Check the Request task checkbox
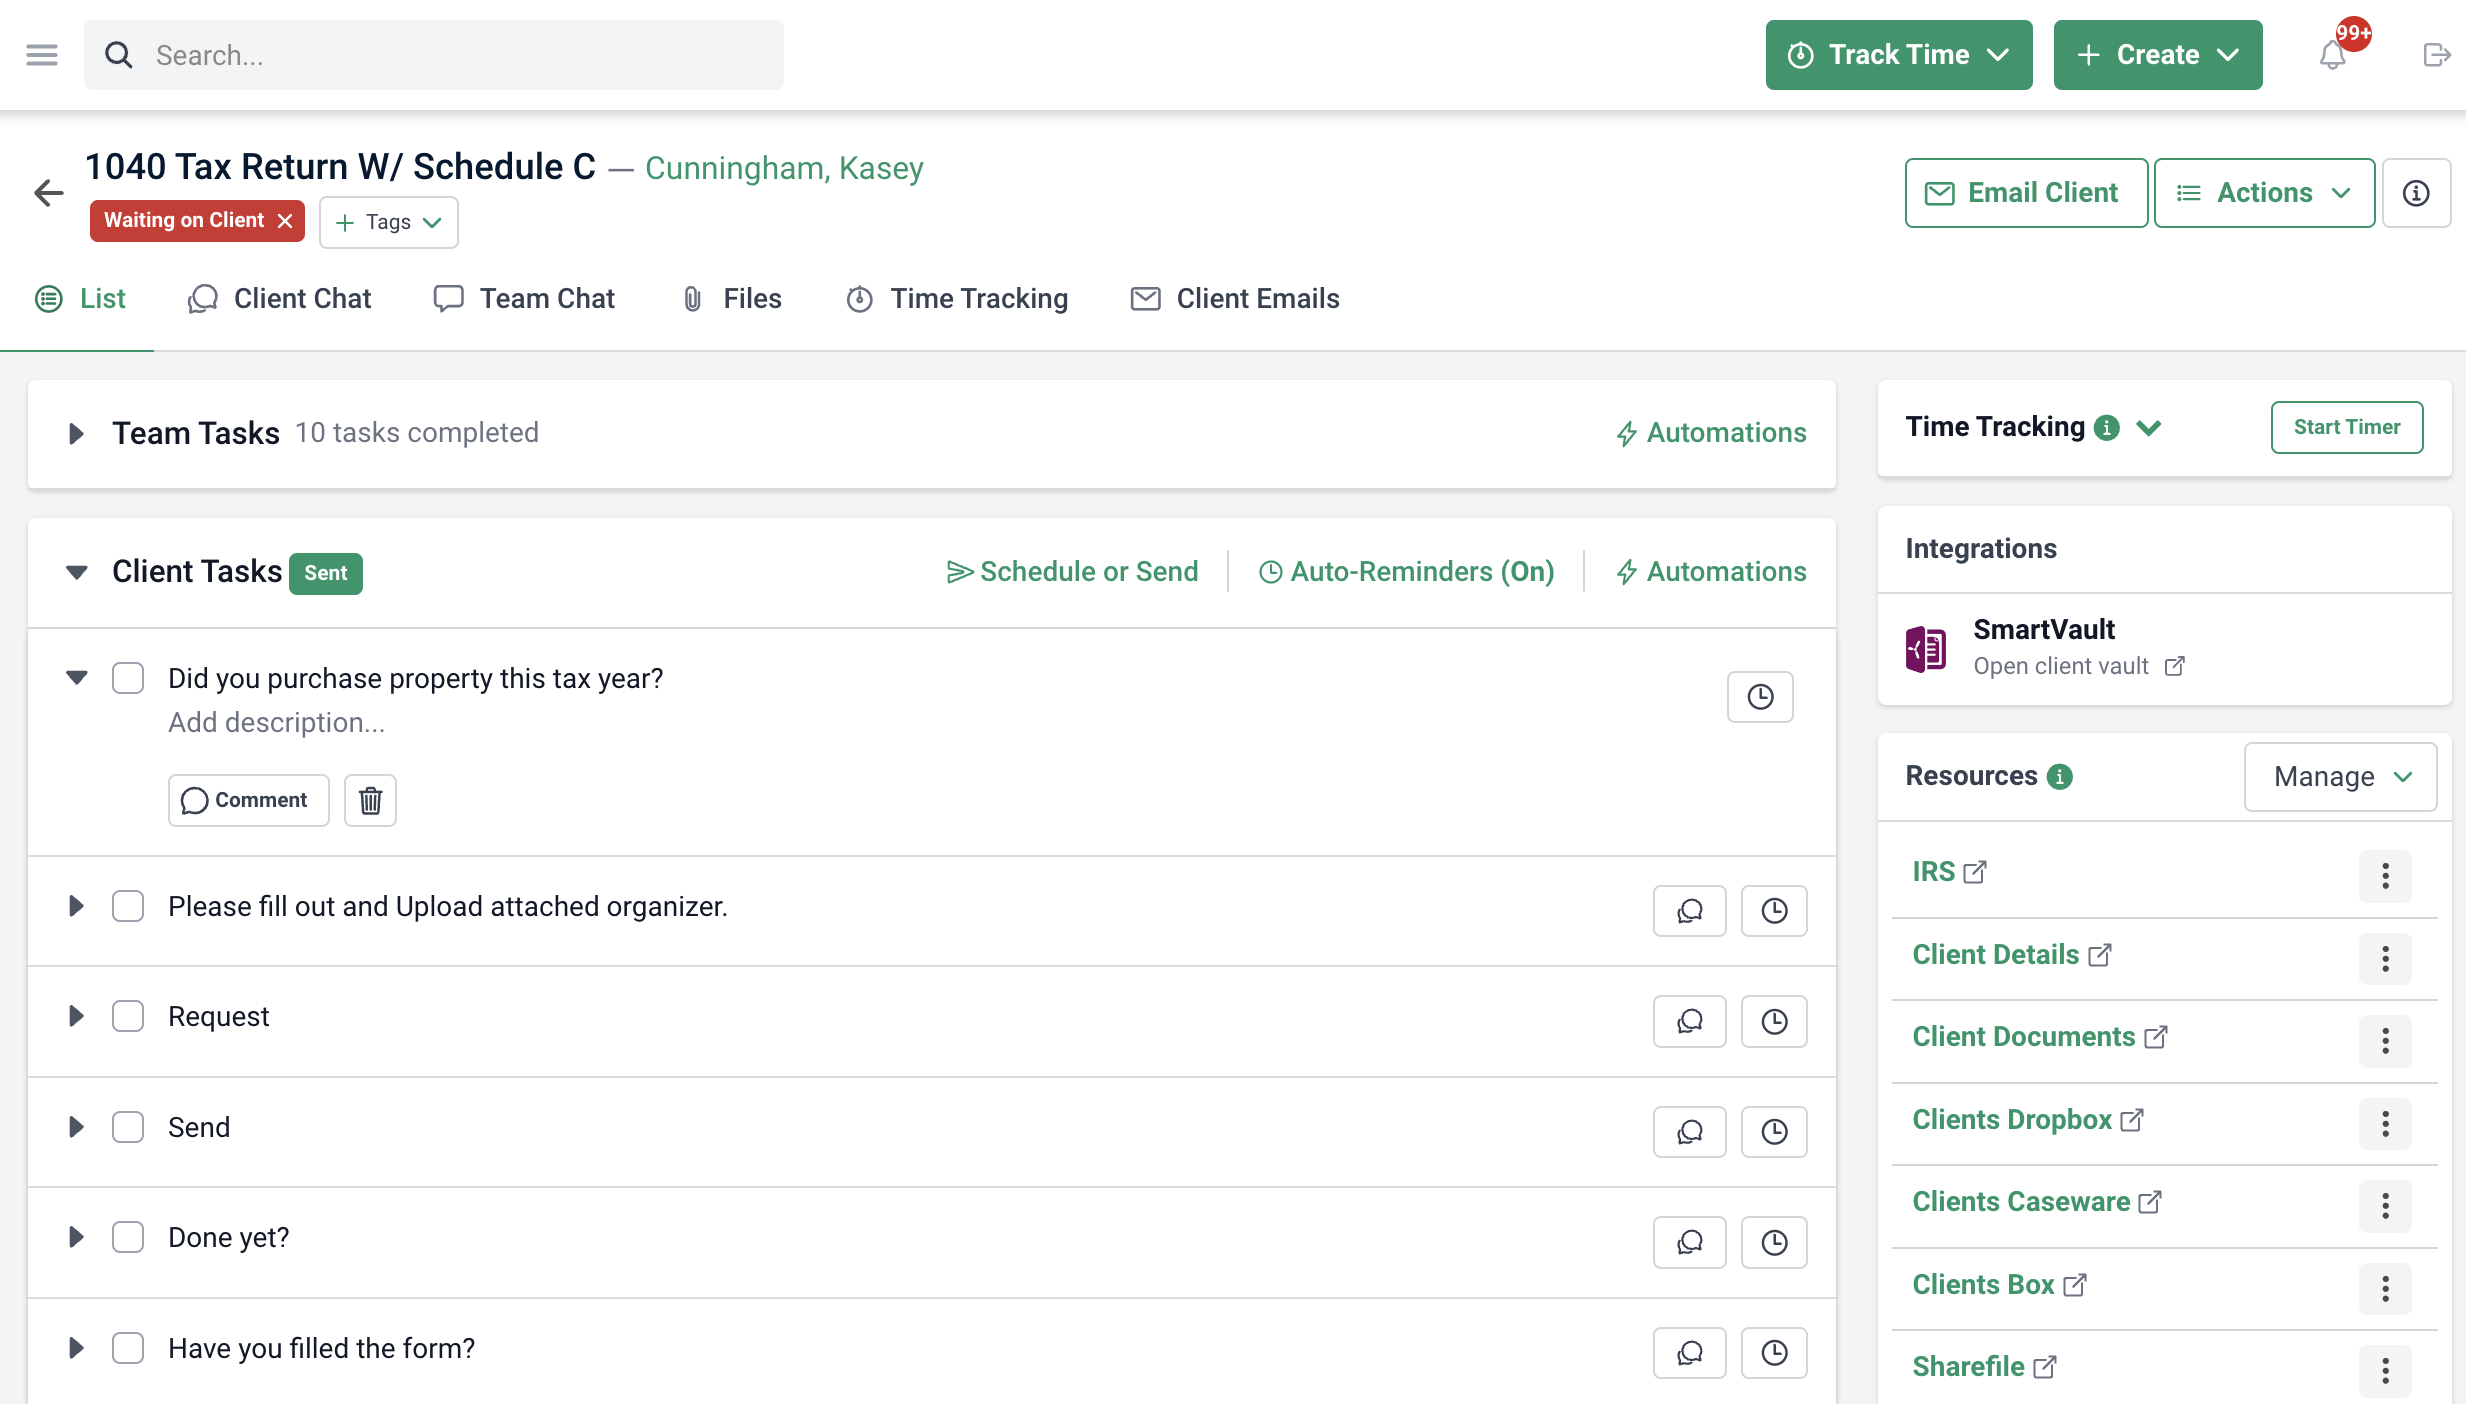 [x=128, y=1016]
